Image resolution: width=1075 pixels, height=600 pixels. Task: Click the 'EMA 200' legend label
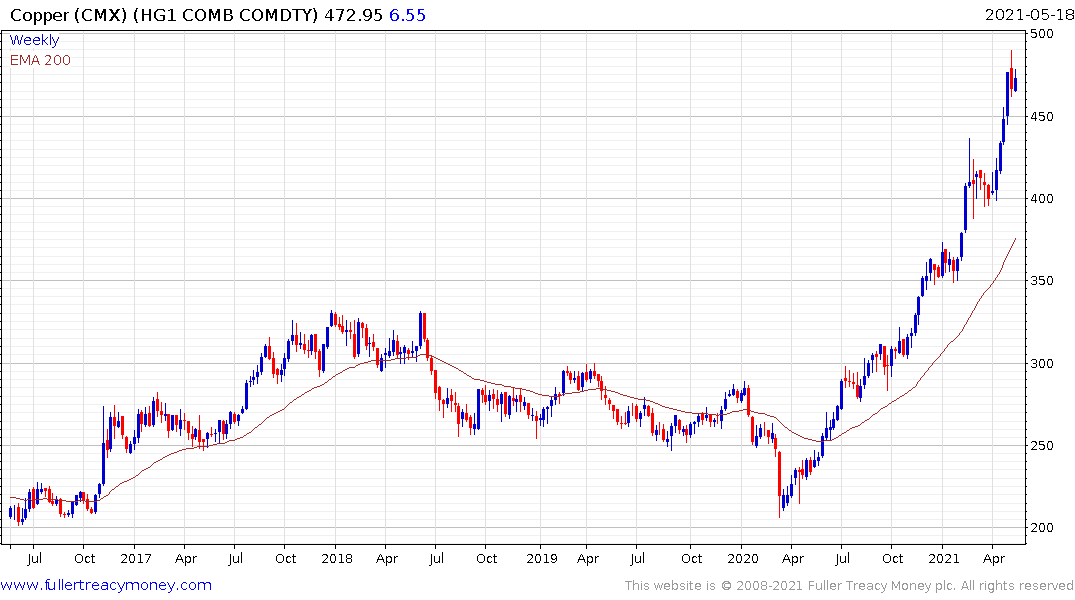pyautogui.click(x=40, y=60)
